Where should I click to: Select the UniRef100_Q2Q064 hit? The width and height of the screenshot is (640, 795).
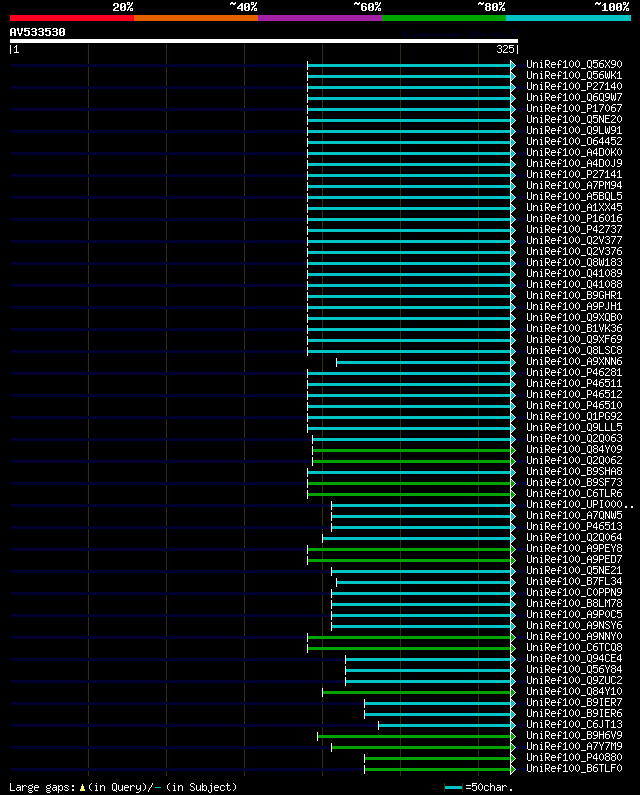point(574,537)
